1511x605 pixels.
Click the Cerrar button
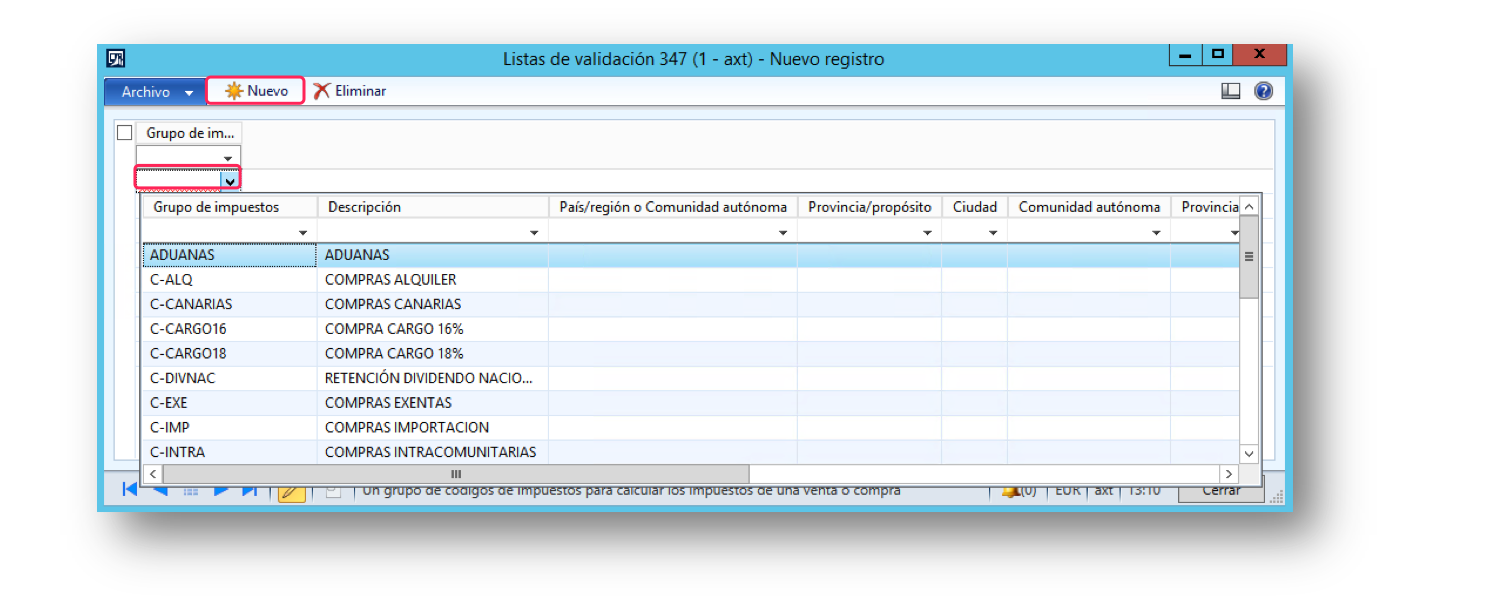coord(1220,491)
